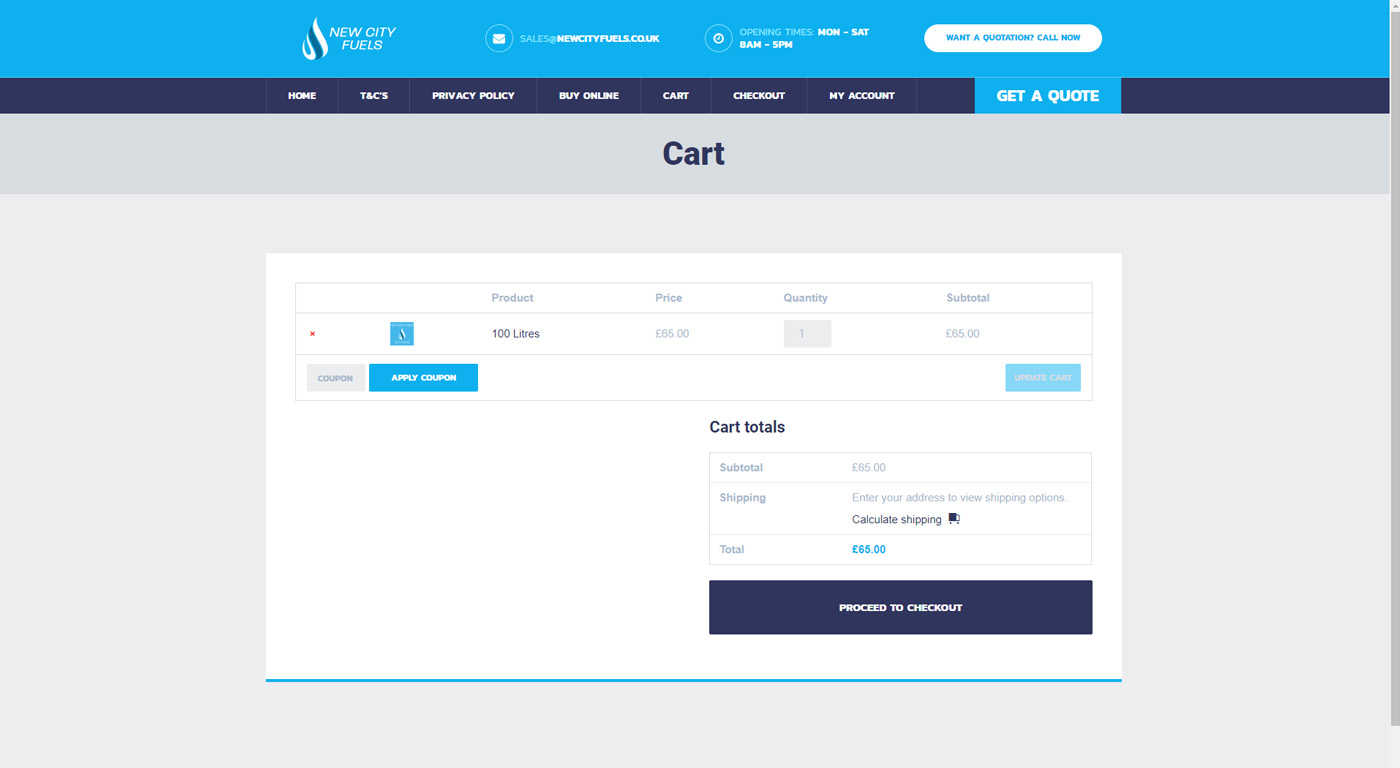Click Want a Quotation? Call Now button
1400x768 pixels.
point(1012,38)
